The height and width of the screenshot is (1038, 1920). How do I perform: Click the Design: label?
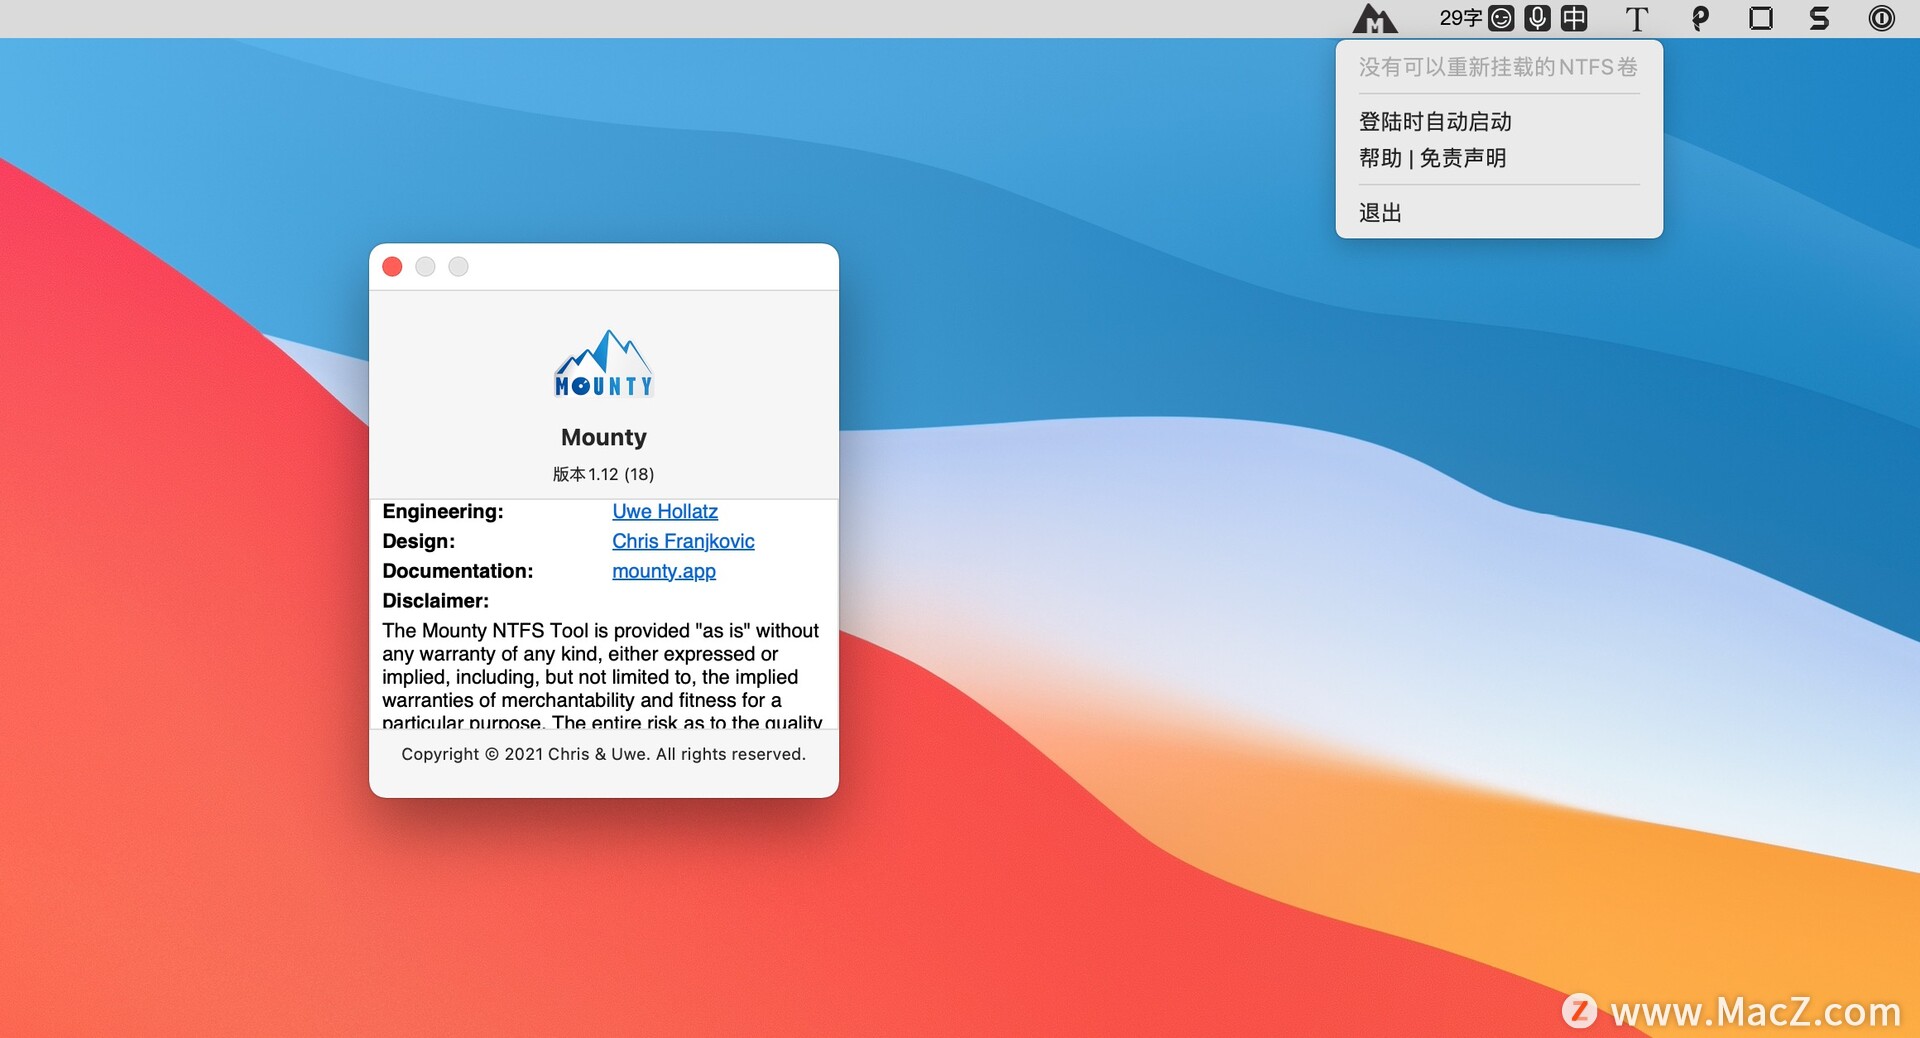point(419,541)
